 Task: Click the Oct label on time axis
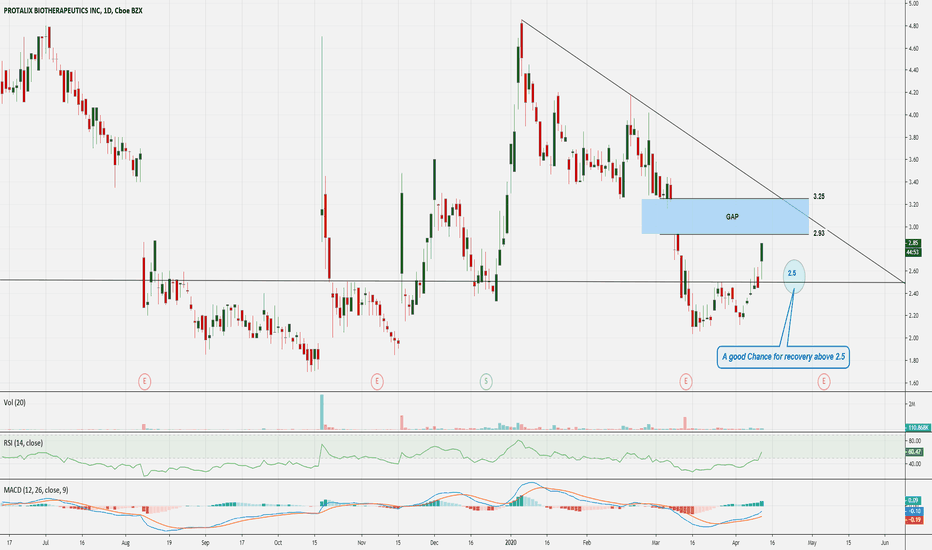(278, 543)
